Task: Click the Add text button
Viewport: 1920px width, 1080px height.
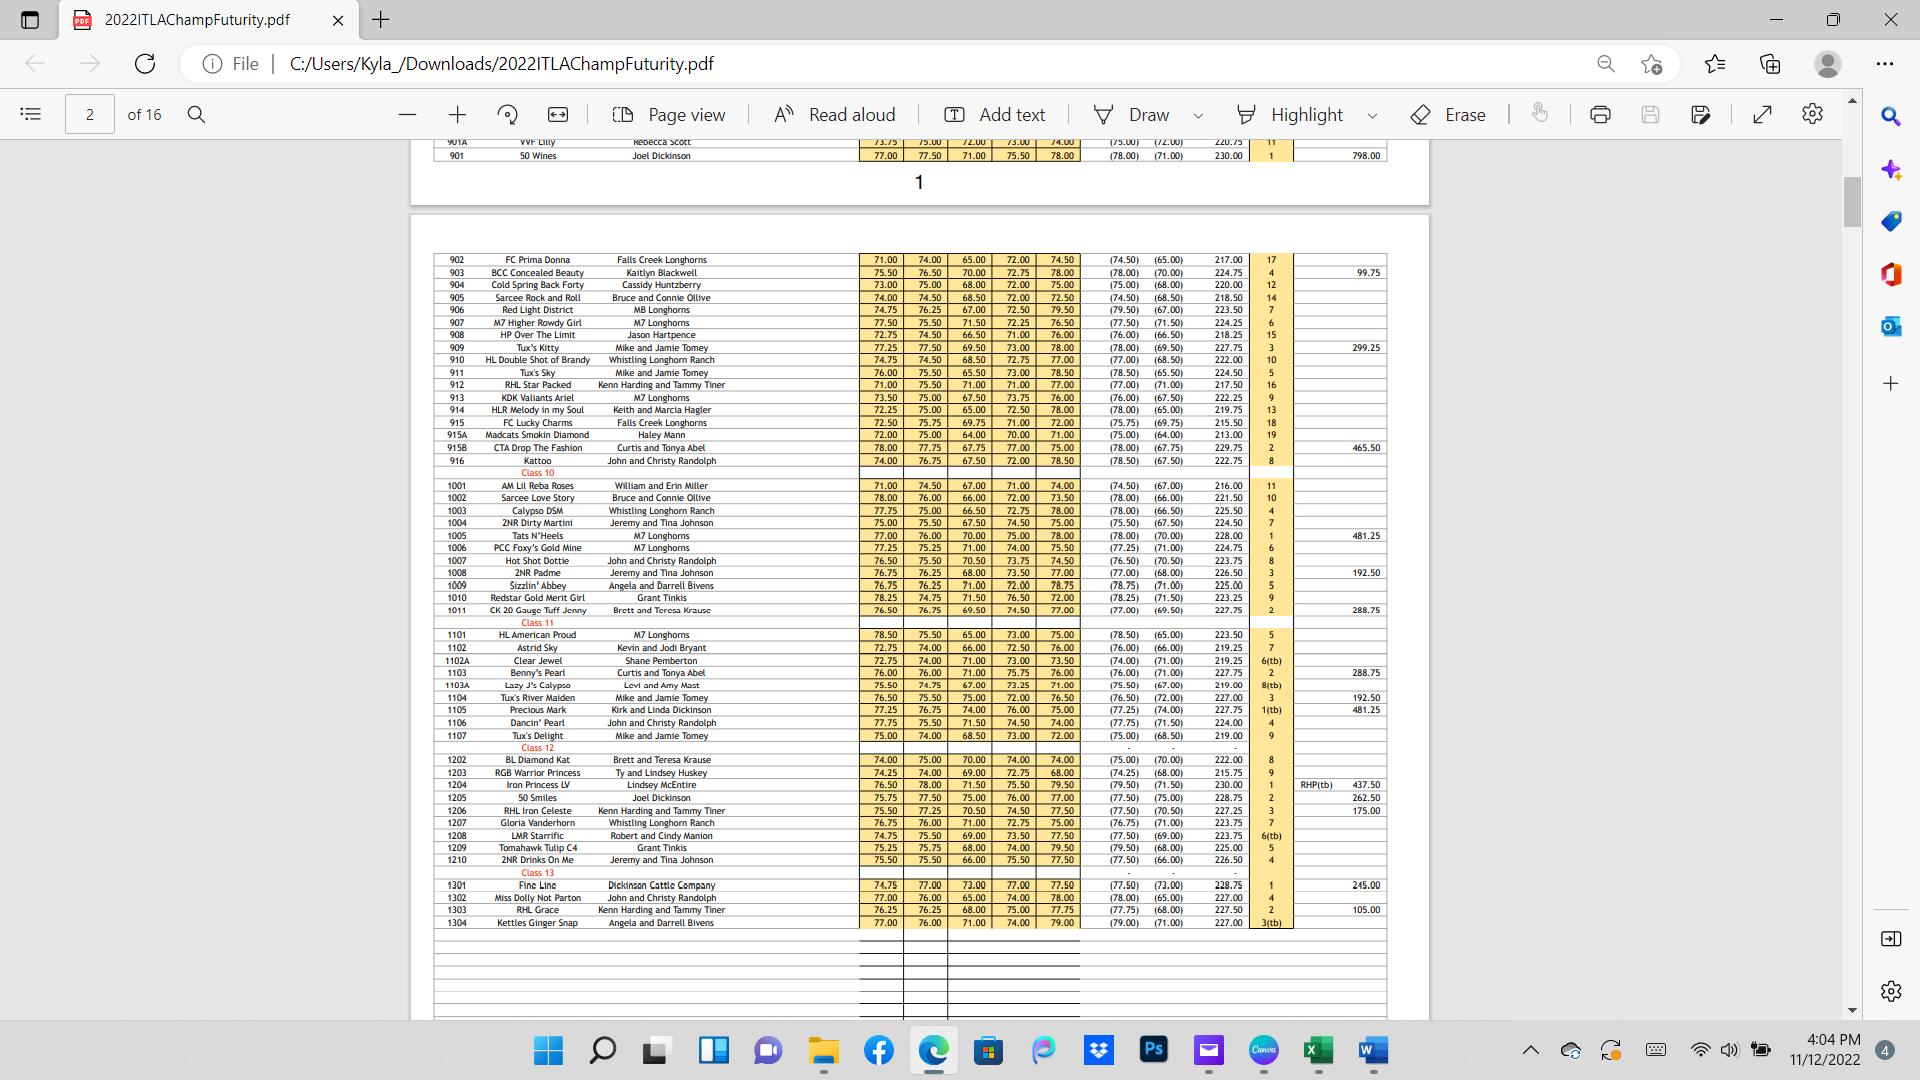Action: (x=995, y=114)
